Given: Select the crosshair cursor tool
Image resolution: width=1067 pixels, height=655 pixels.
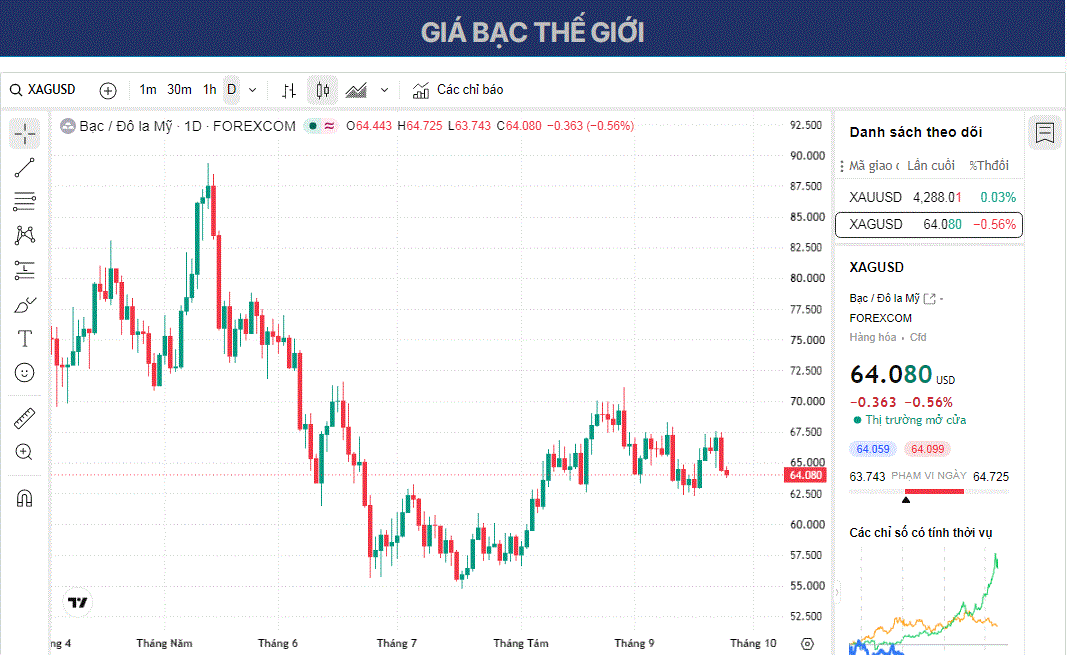Looking at the screenshot, I should click(24, 134).
